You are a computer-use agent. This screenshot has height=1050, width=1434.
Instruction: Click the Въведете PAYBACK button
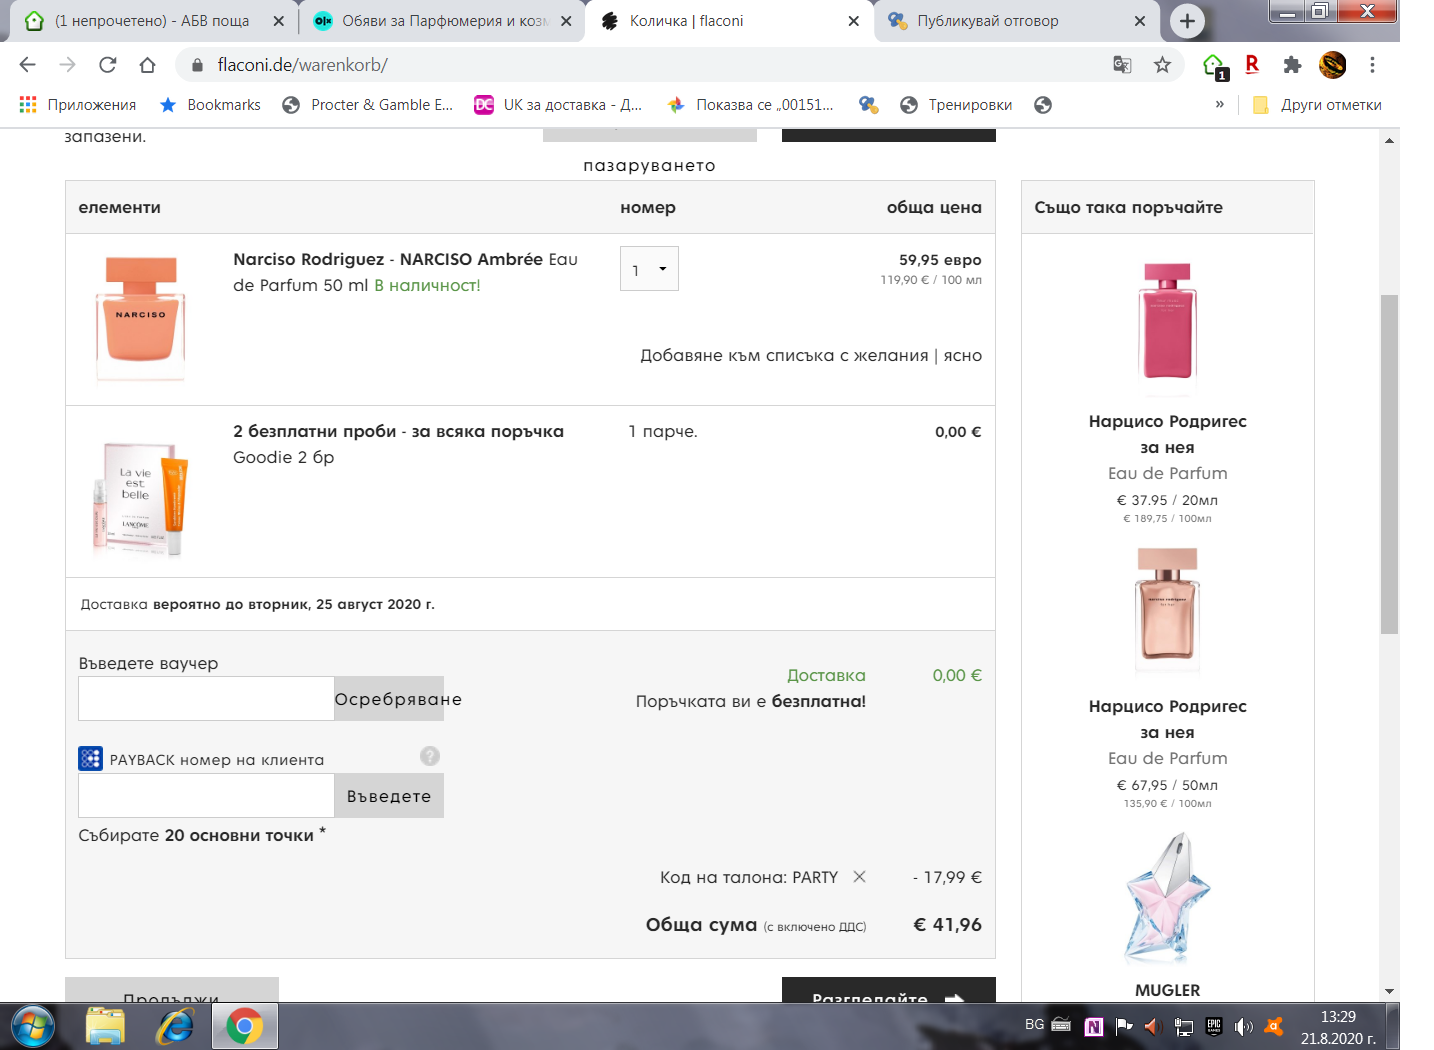(x=389, y=796)
